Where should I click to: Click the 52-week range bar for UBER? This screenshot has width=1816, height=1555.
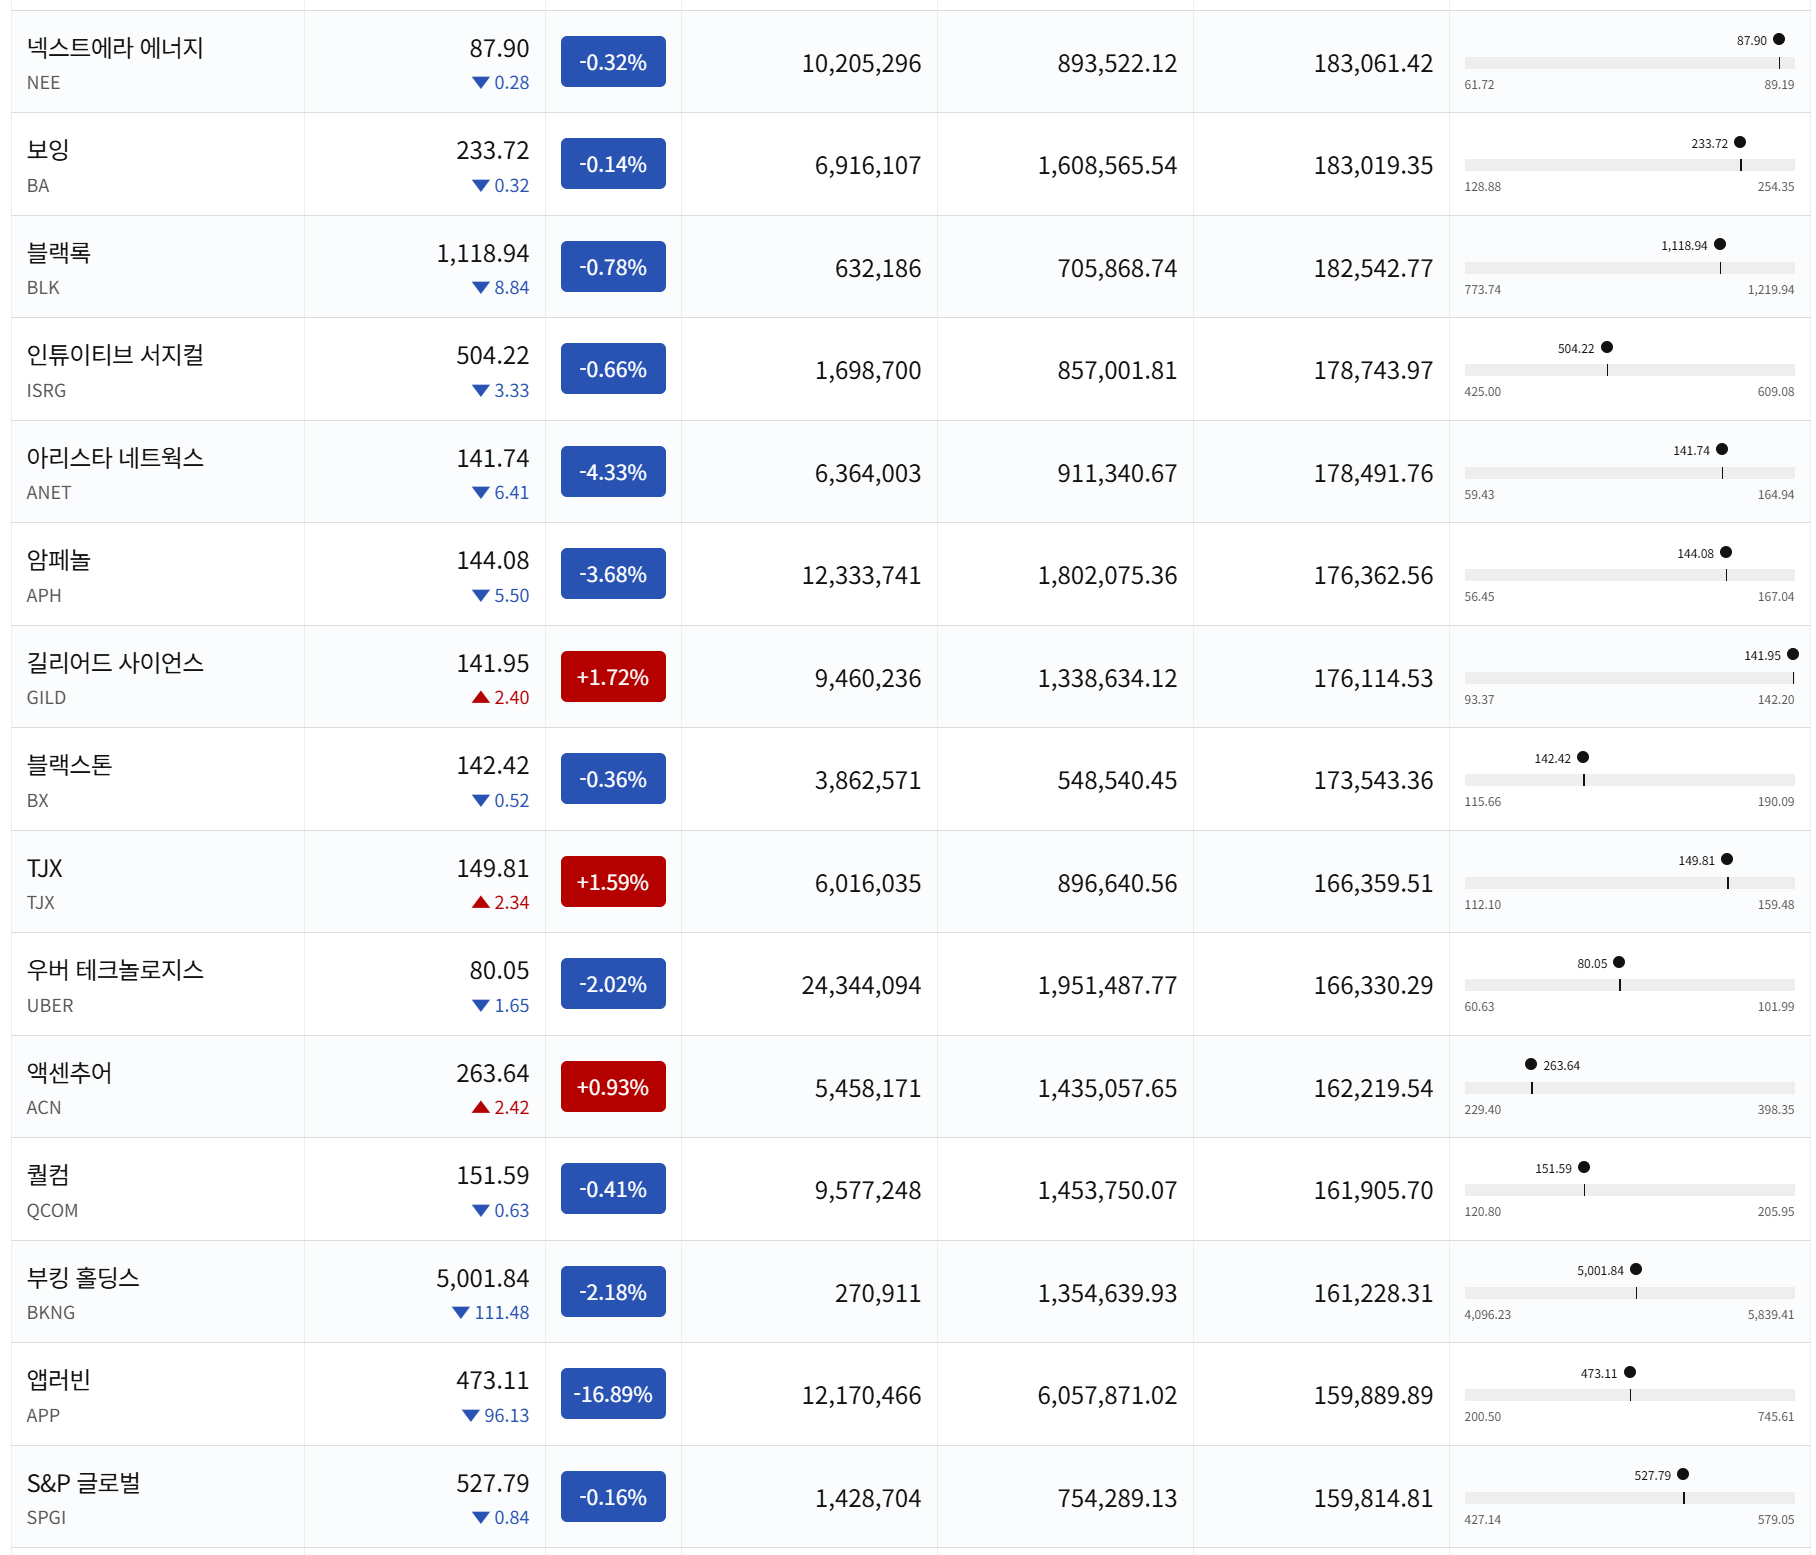(1629, 985)
